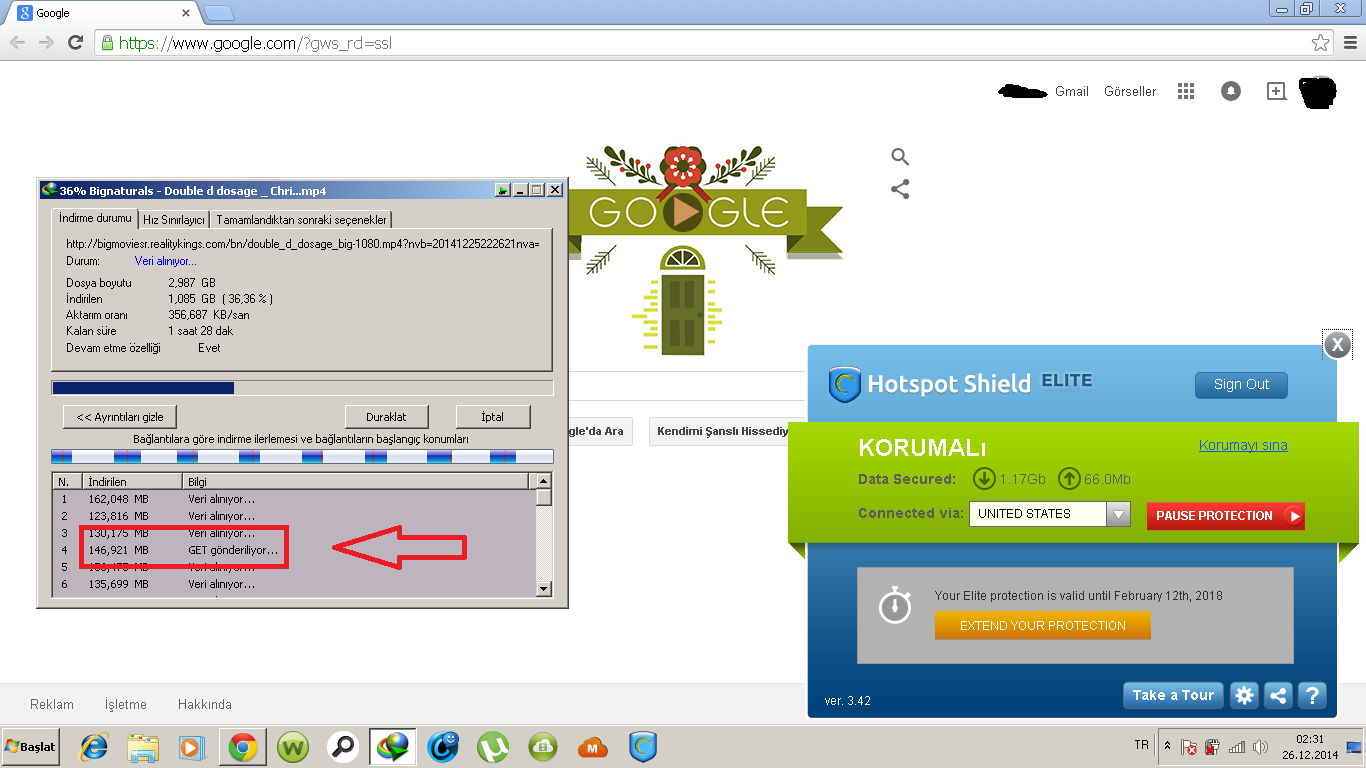Click the Hotspot Shield share icon
This screenshot has height=768, width=1366.
click(1278, 696)
